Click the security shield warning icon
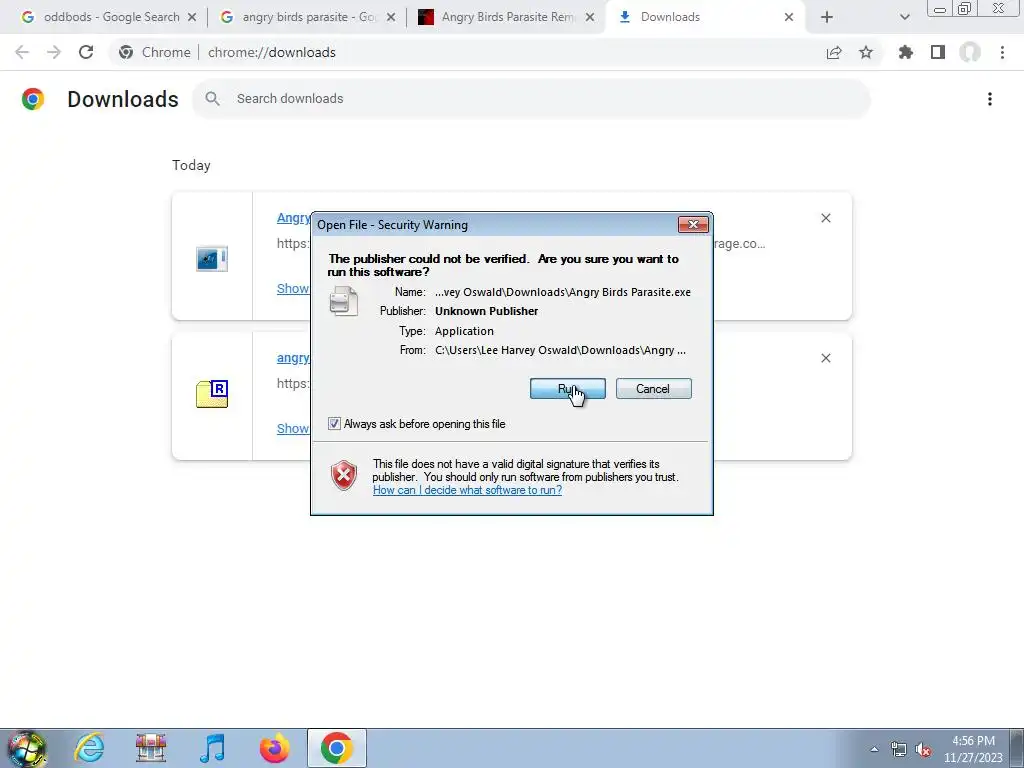 pyautogui.click(x=344, y=475)
